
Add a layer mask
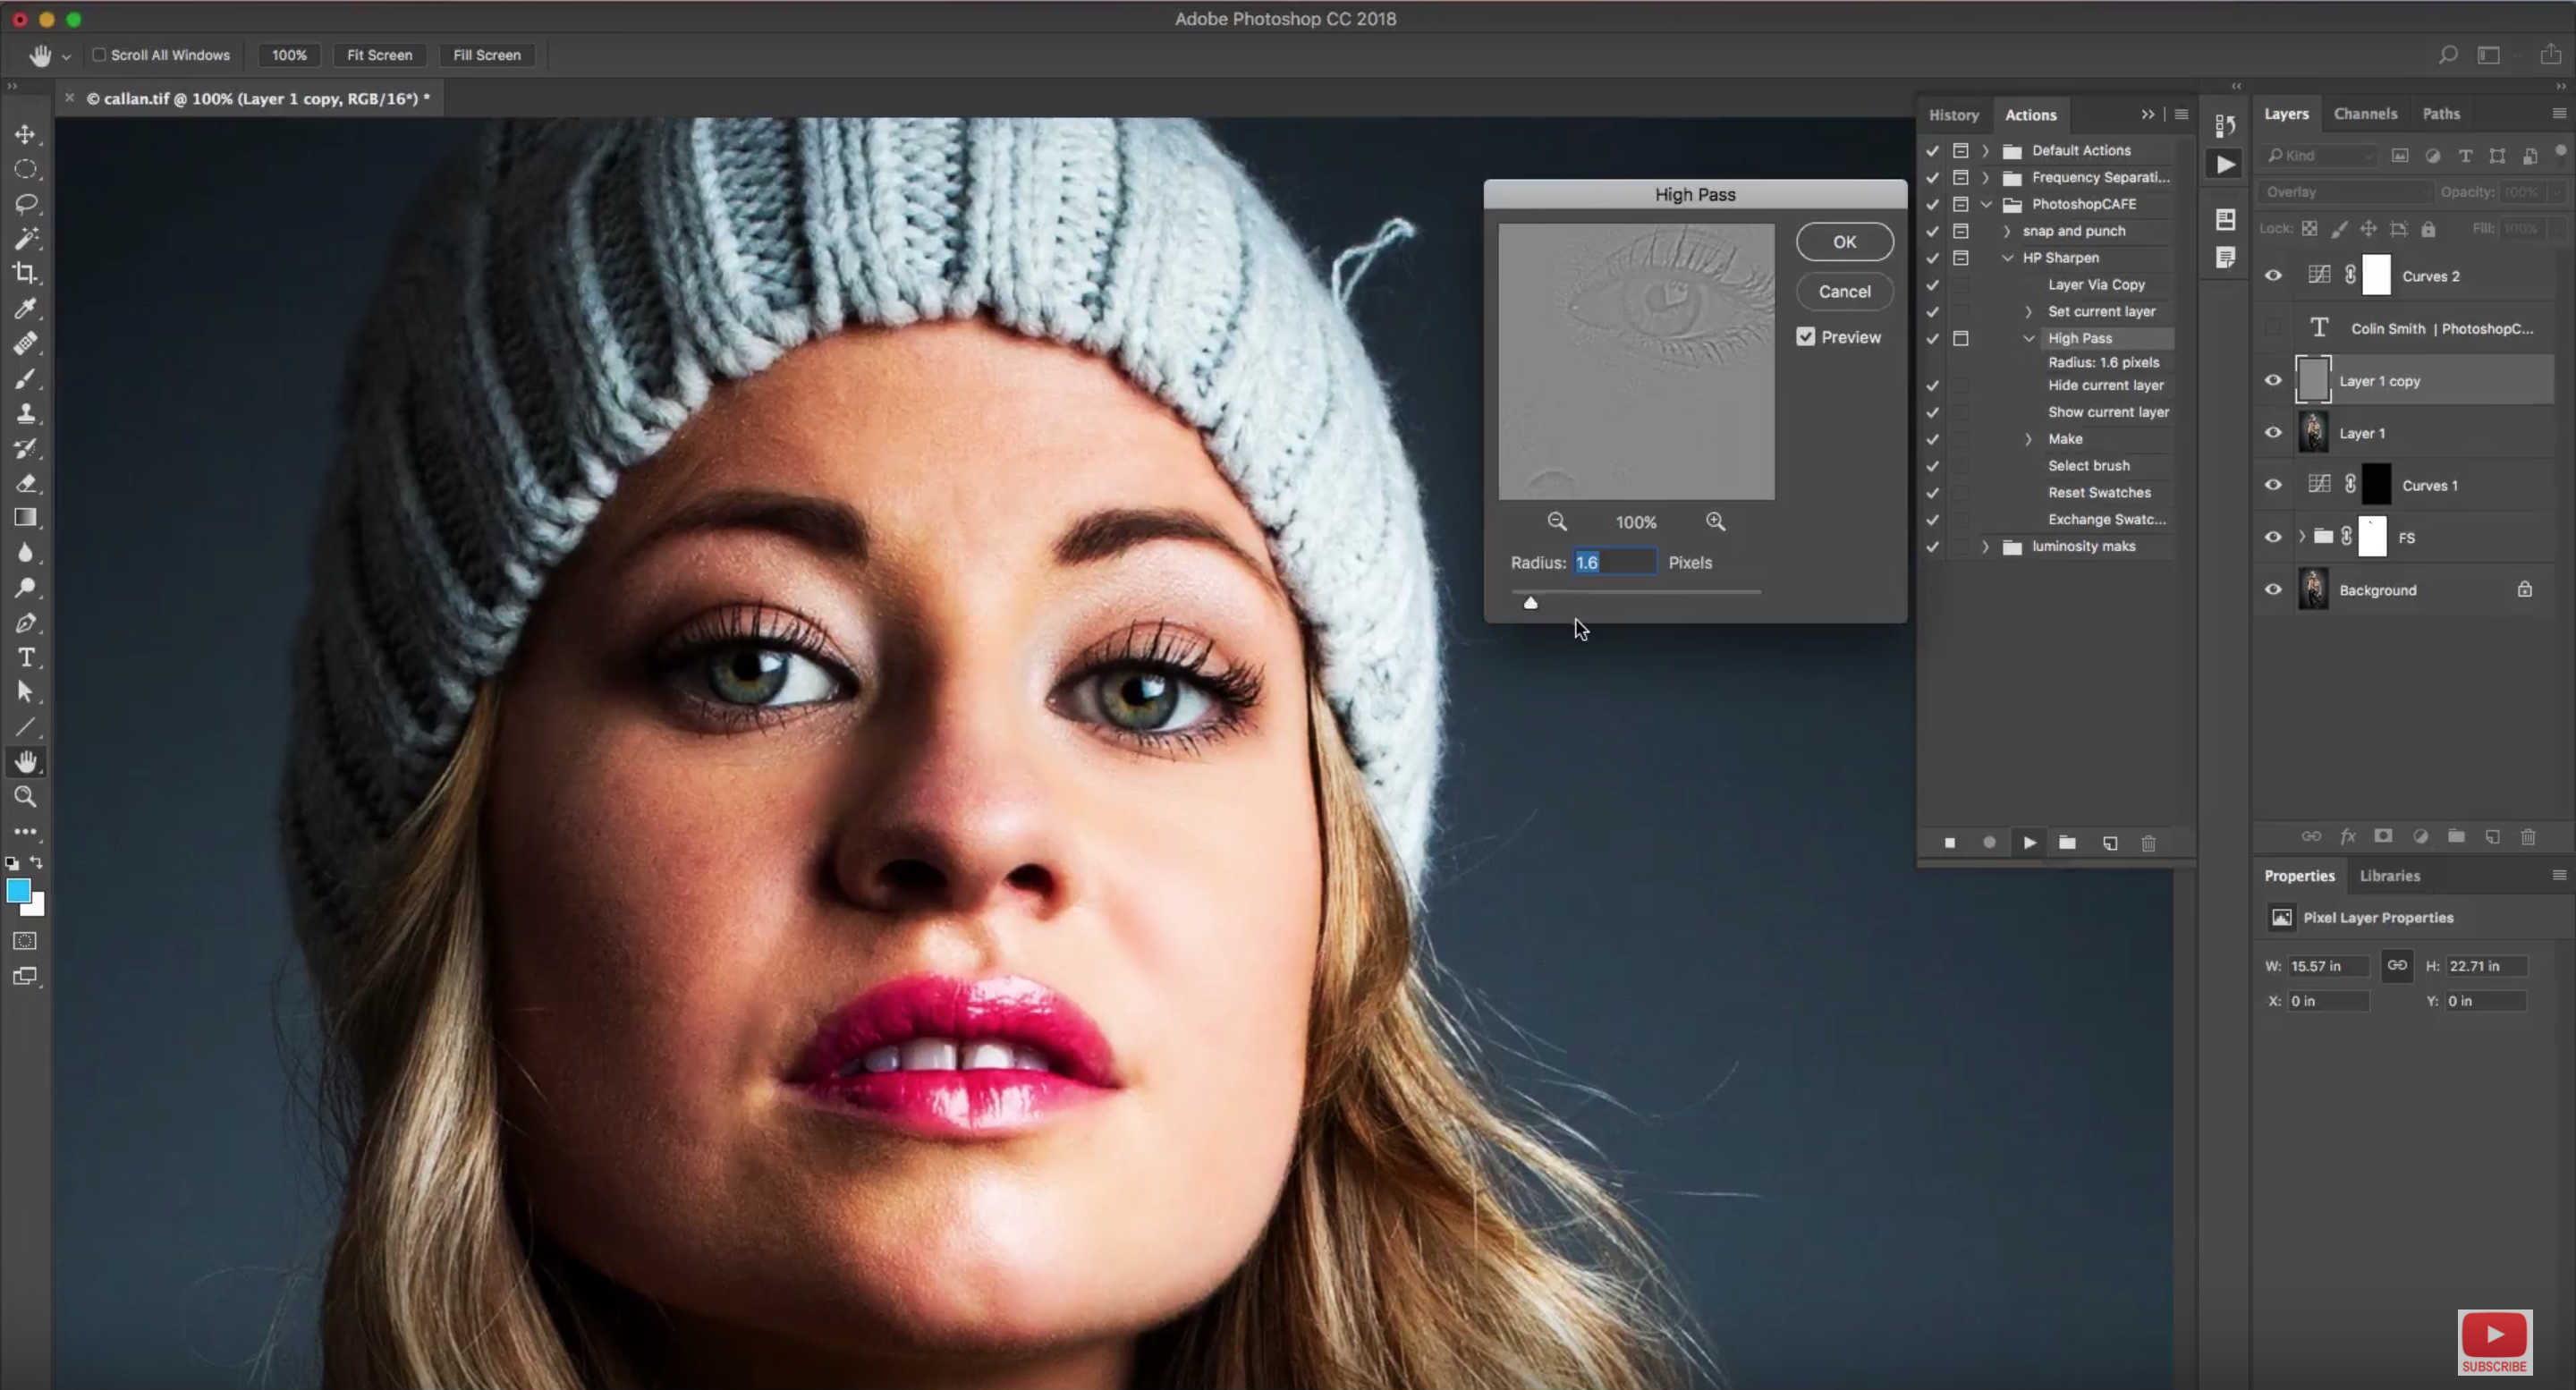click(x=2384, y=836)
